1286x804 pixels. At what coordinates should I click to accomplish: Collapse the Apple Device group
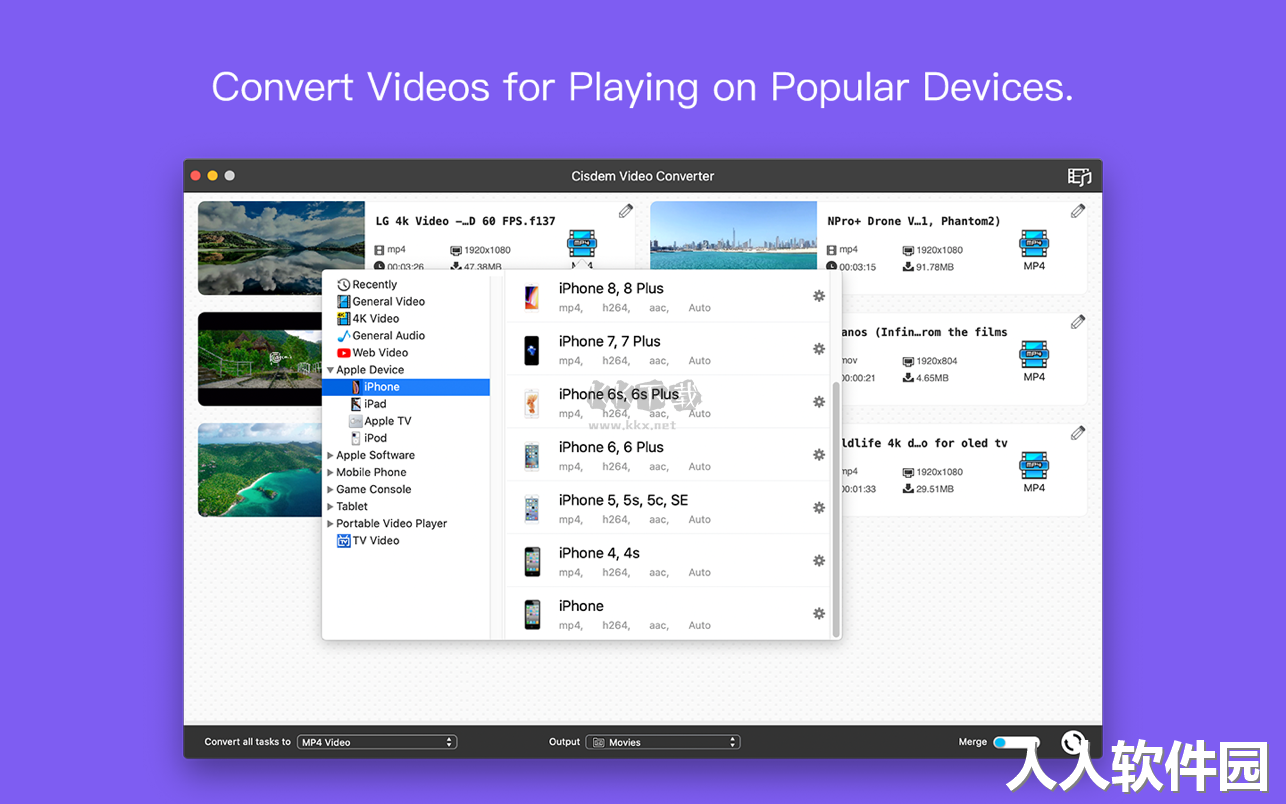click(330, 370)
